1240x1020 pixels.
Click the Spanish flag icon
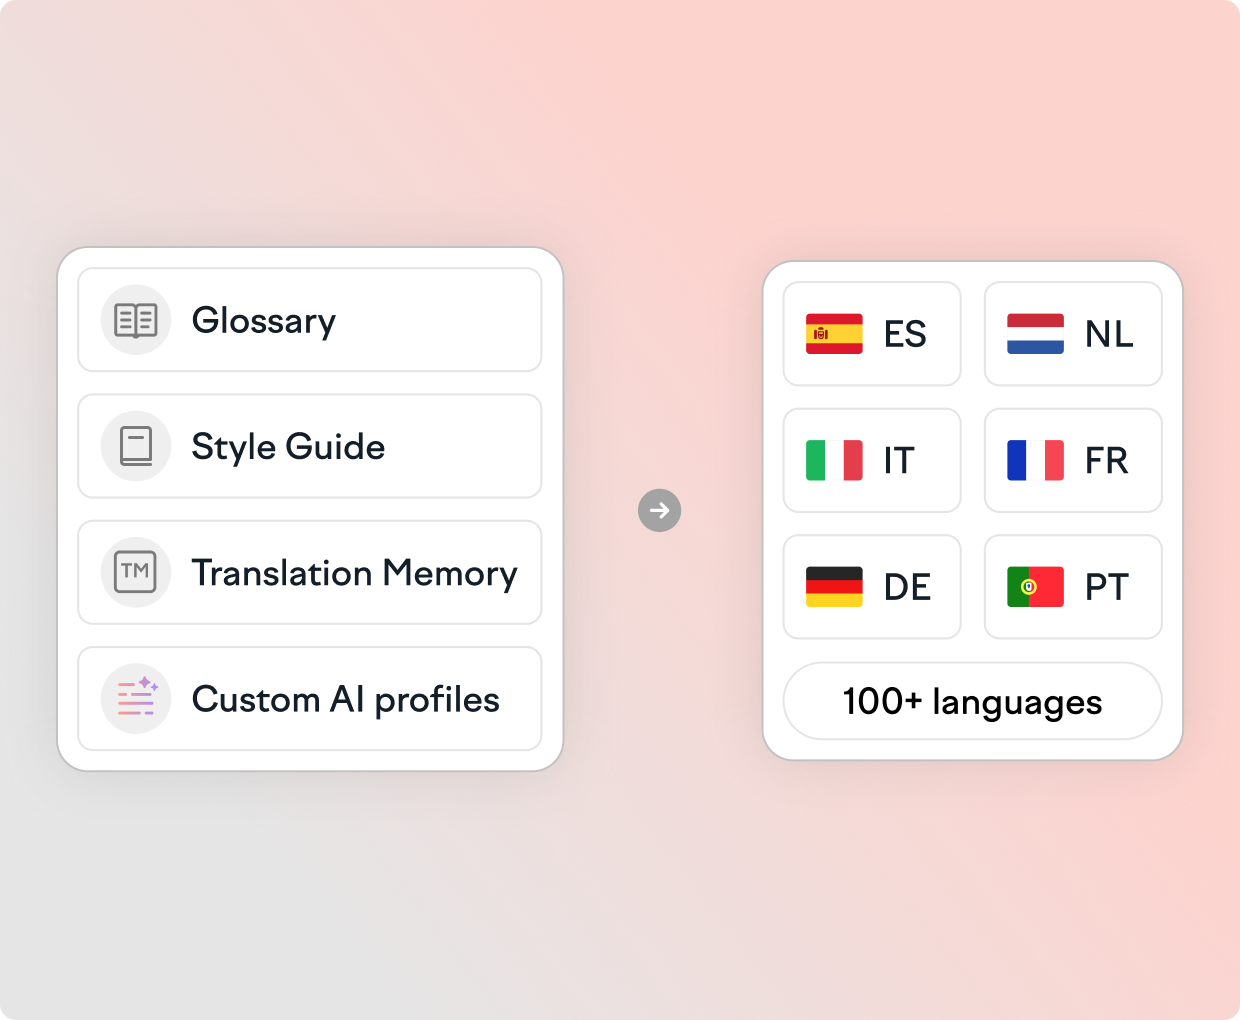tap(834, 334)
